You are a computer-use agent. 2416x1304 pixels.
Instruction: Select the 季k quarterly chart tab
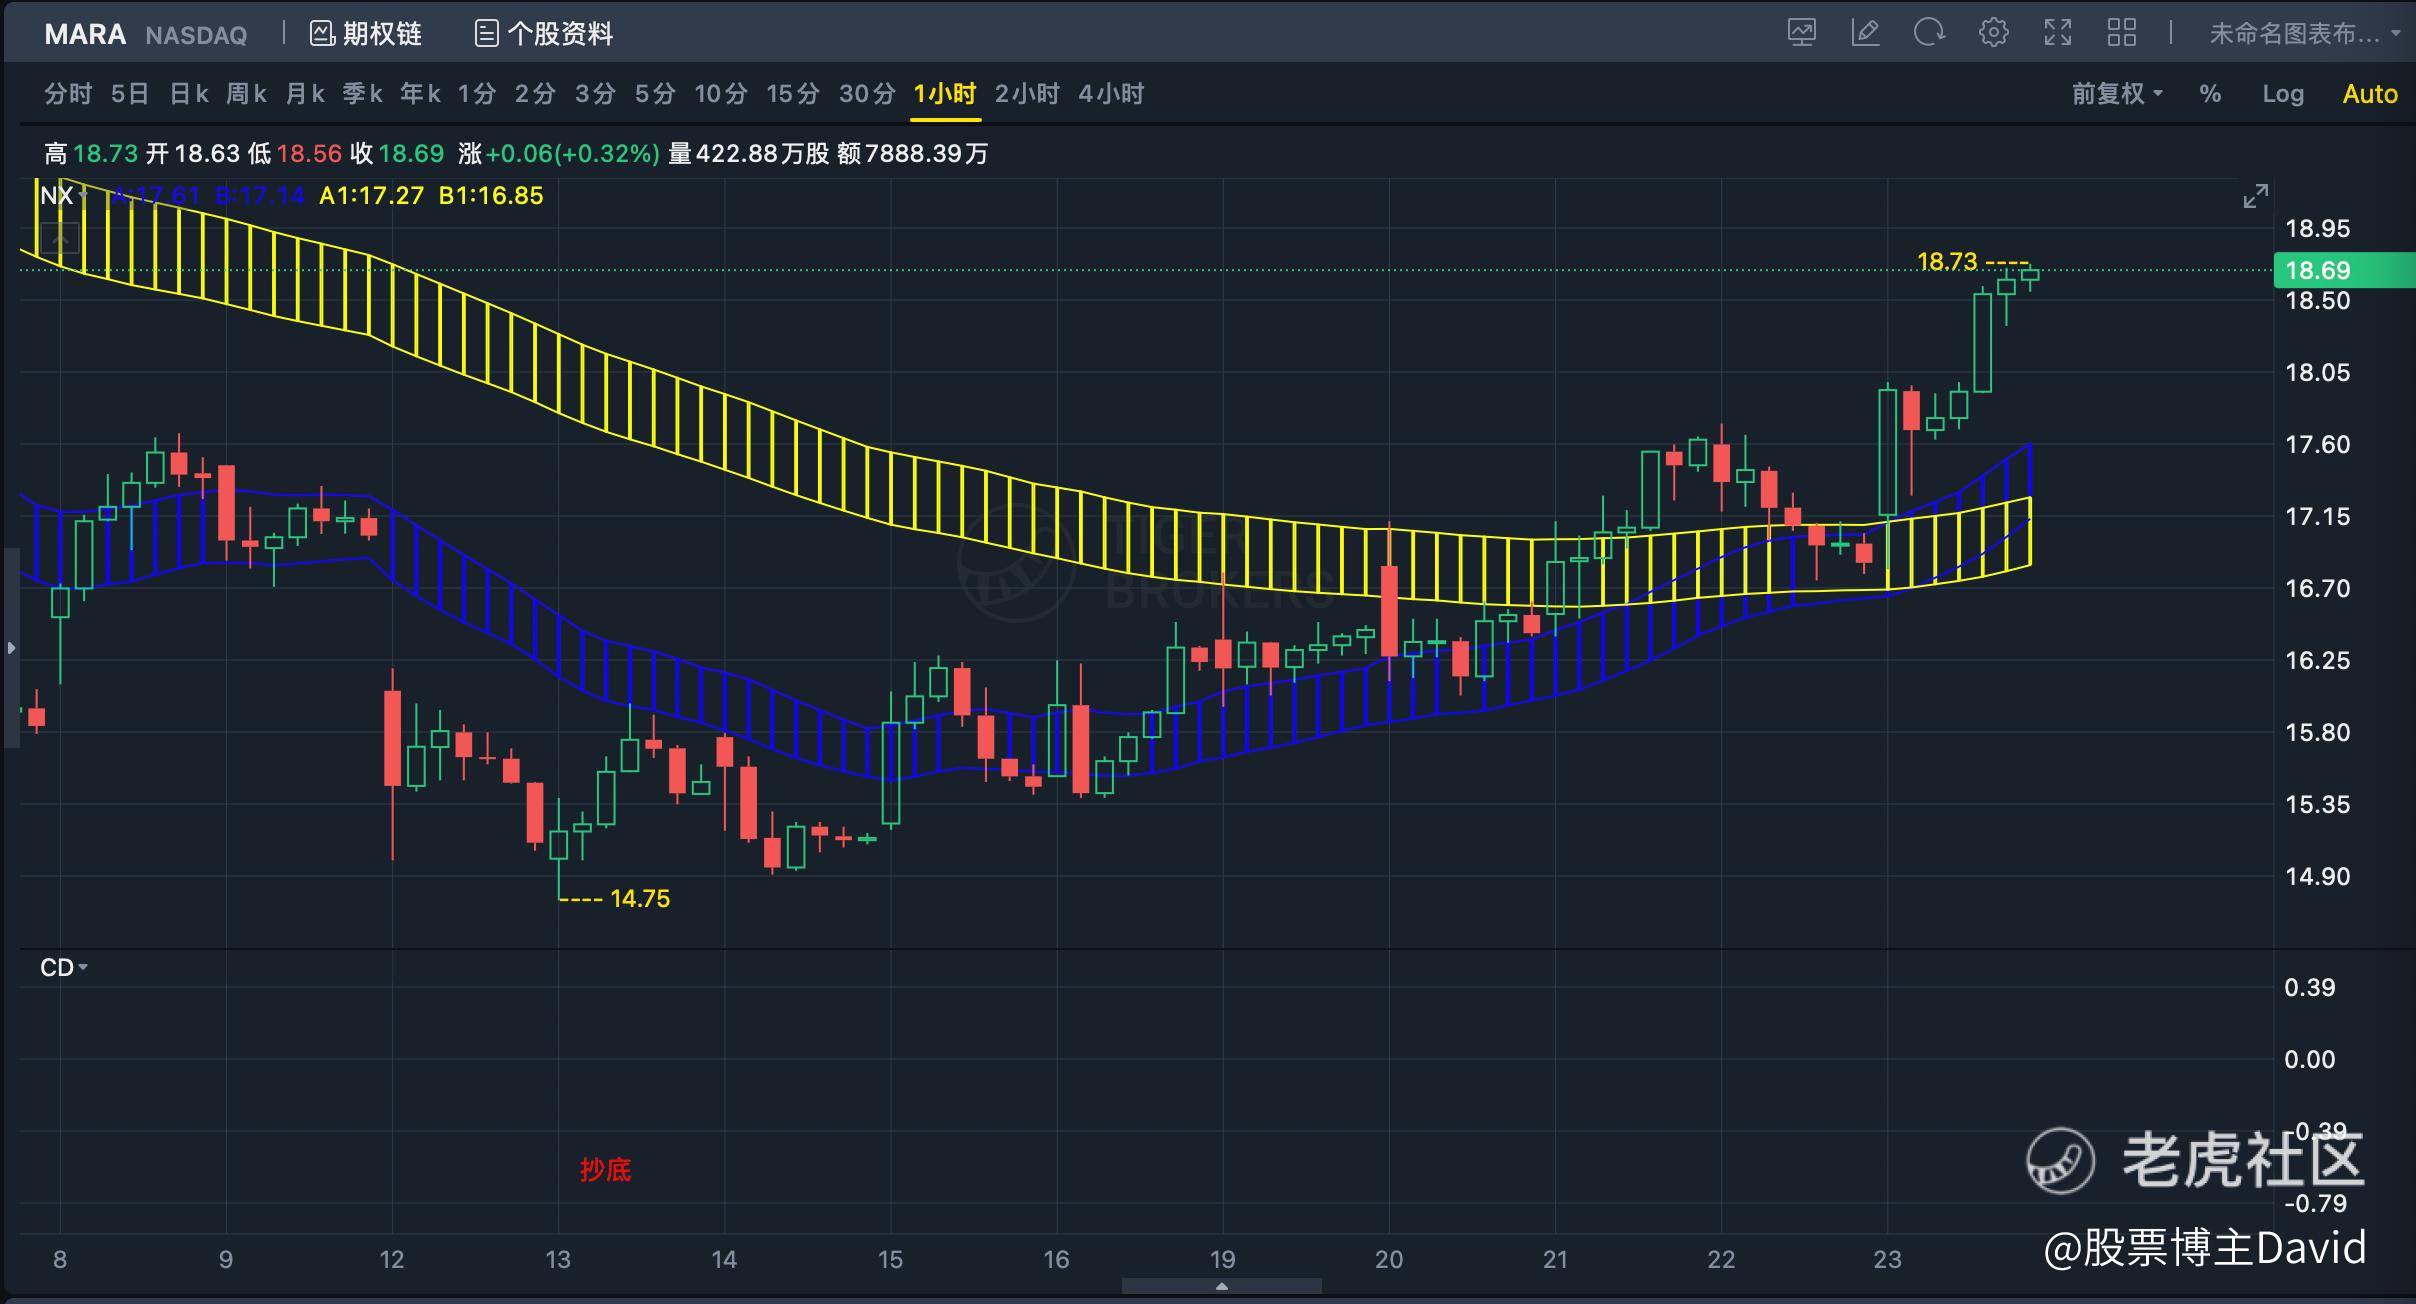363,94
